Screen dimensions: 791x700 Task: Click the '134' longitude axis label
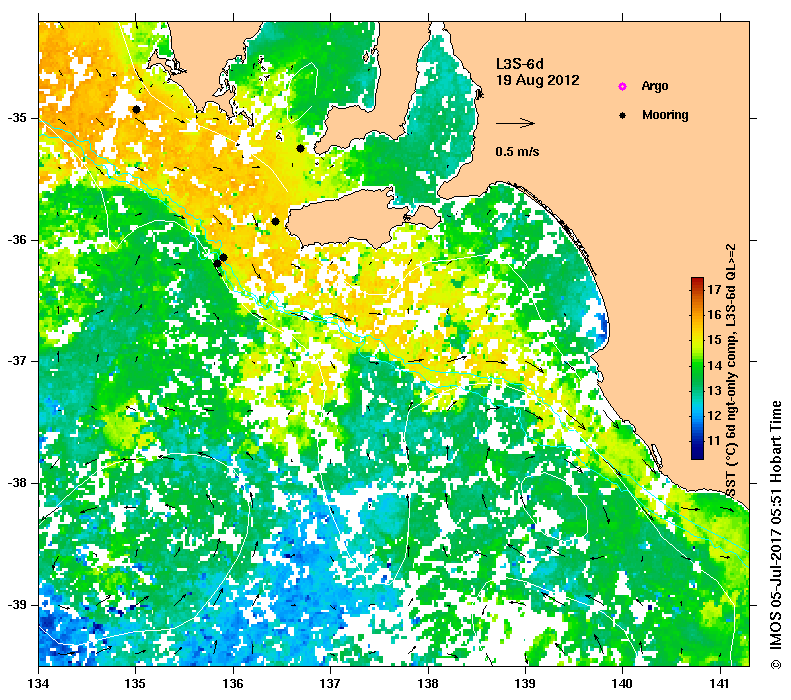pos(38,684)
